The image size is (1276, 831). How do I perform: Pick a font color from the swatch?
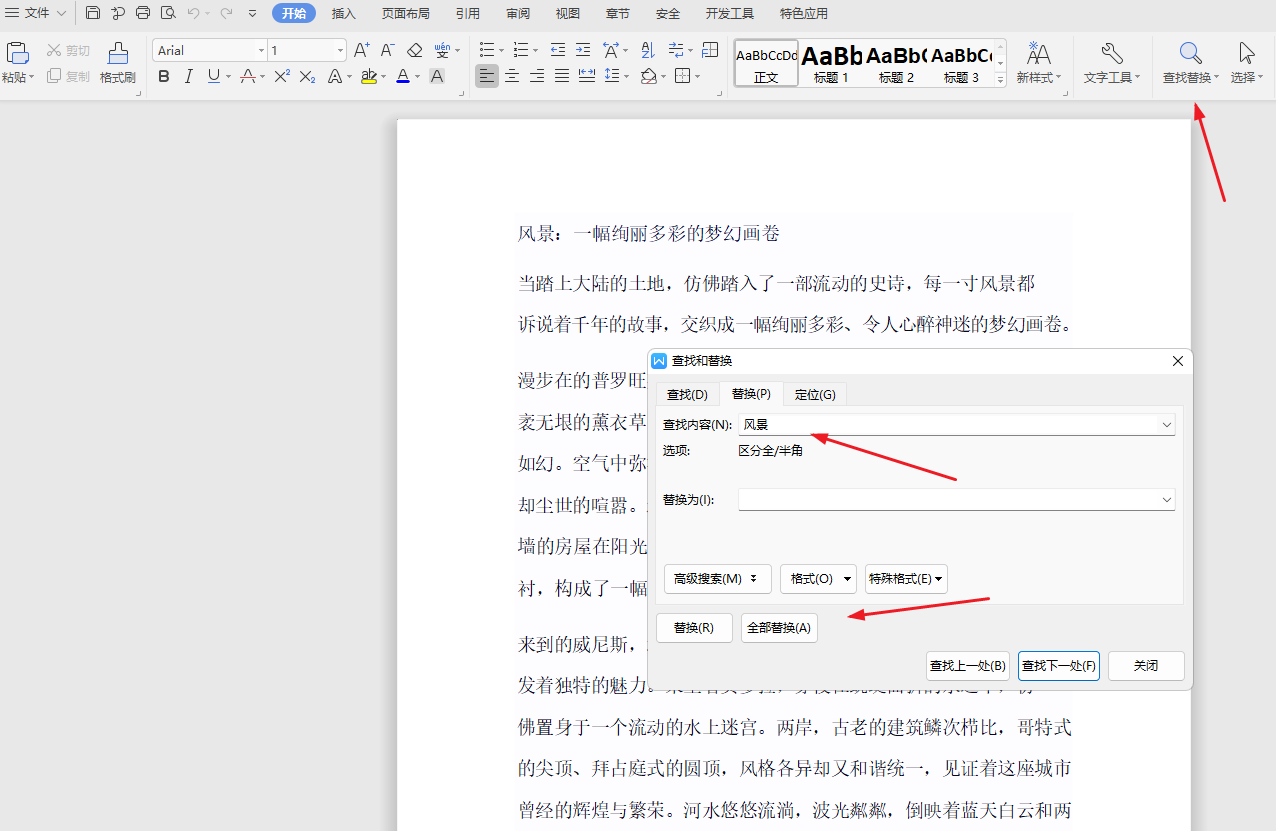click(402, 76)
